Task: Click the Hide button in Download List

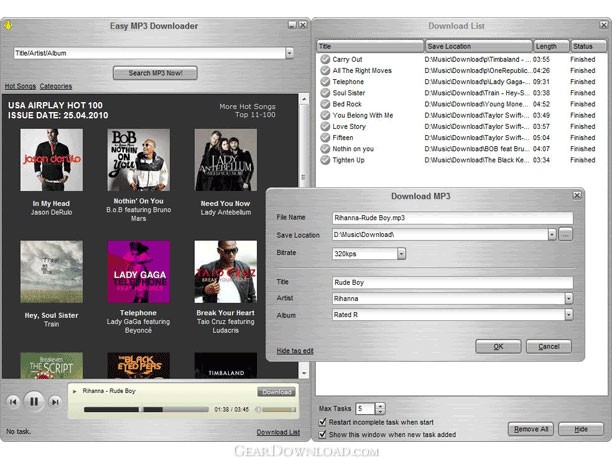Action: pos(581,429)
